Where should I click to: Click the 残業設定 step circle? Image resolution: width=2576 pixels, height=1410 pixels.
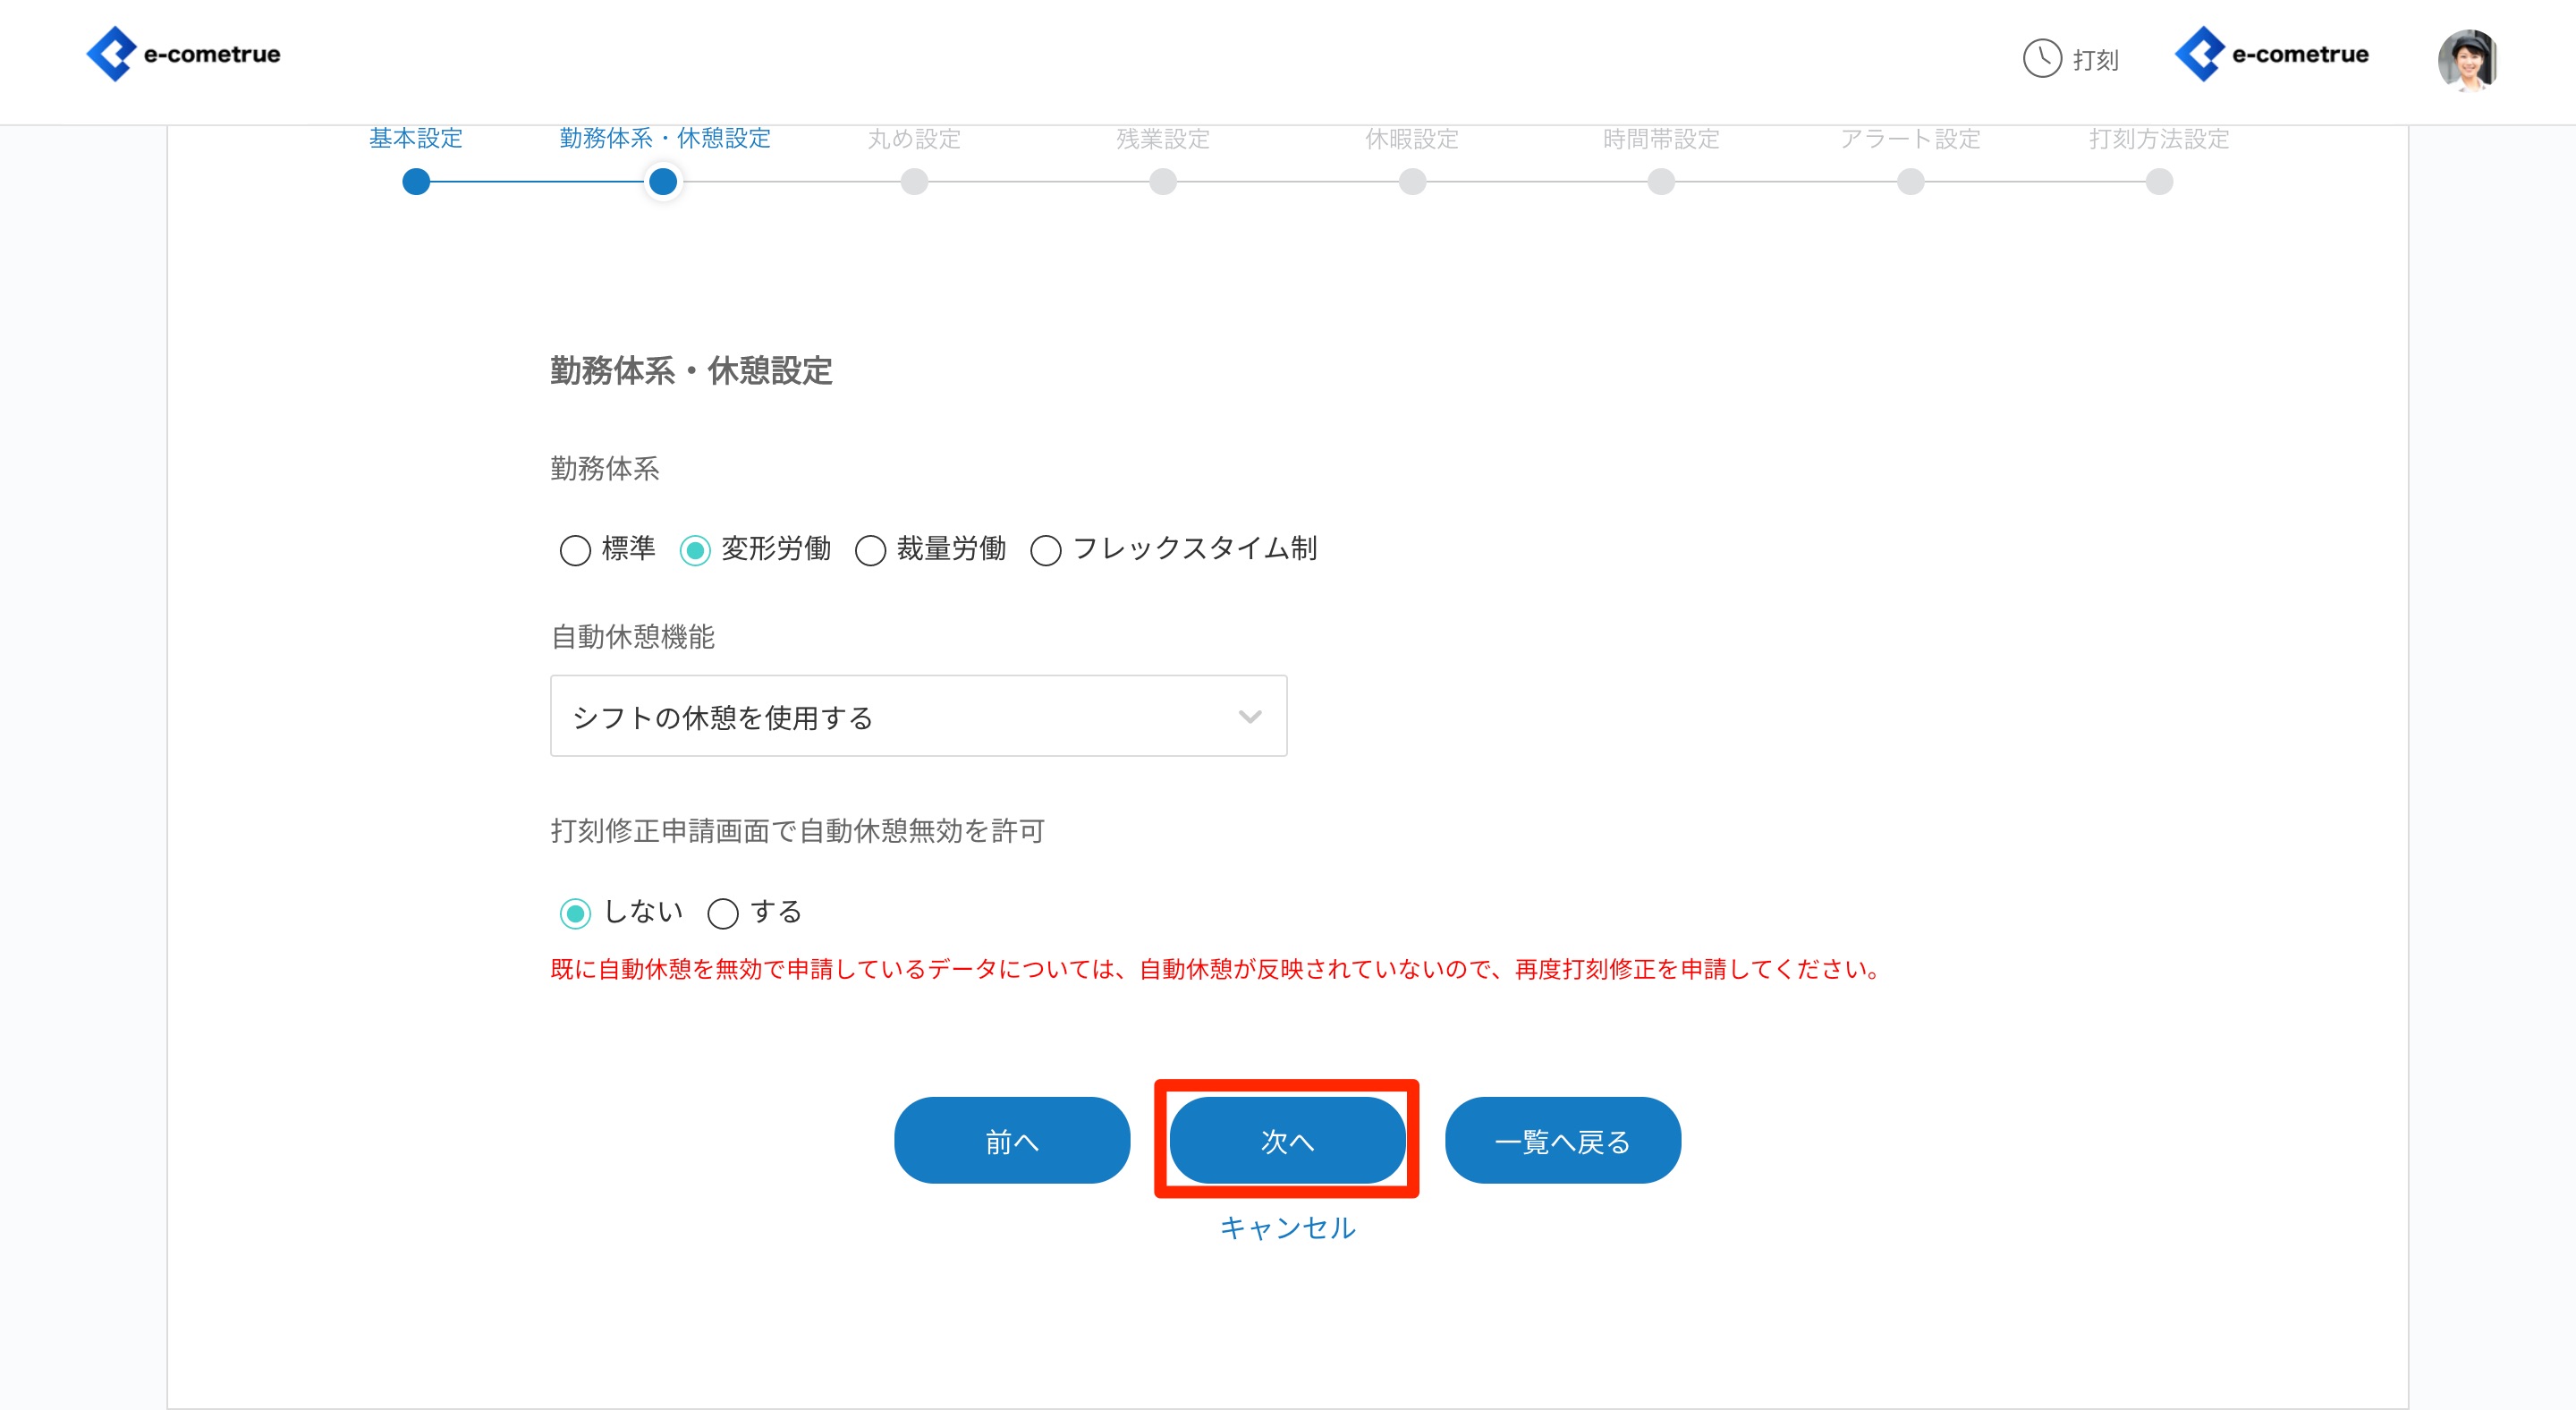[x=1163, y=182]
